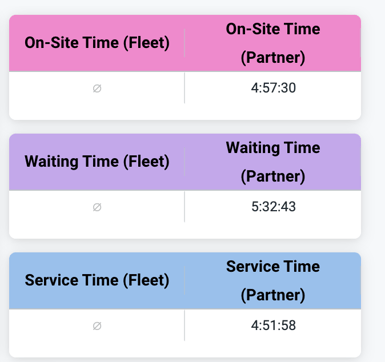The height and width of the screenshot is (362, 385).
Task: Select the Service Time (Partner) header
Action: coord(273,280)
